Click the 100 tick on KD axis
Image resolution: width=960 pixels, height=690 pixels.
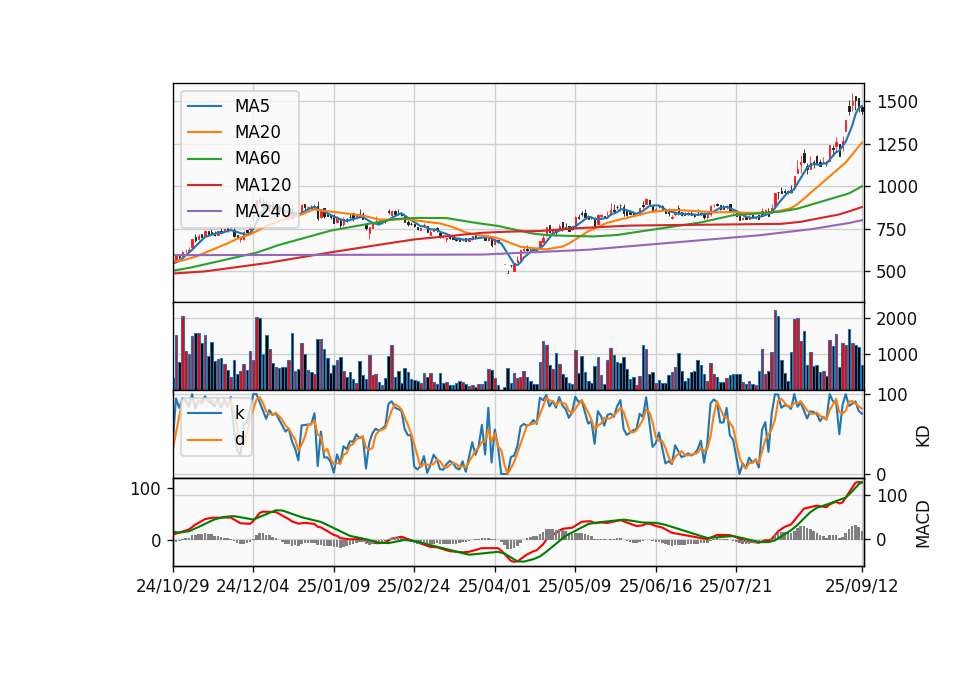pos(892,396)
